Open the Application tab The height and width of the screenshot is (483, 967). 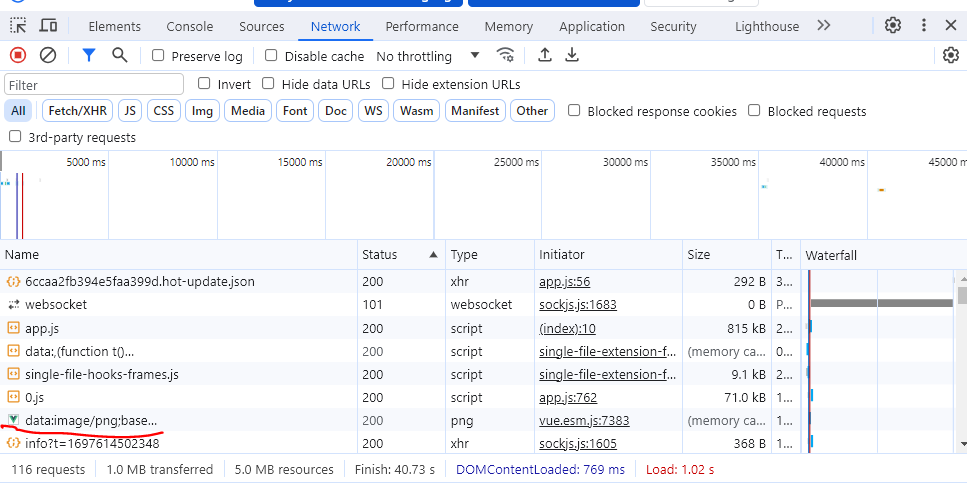pos(593,27)
